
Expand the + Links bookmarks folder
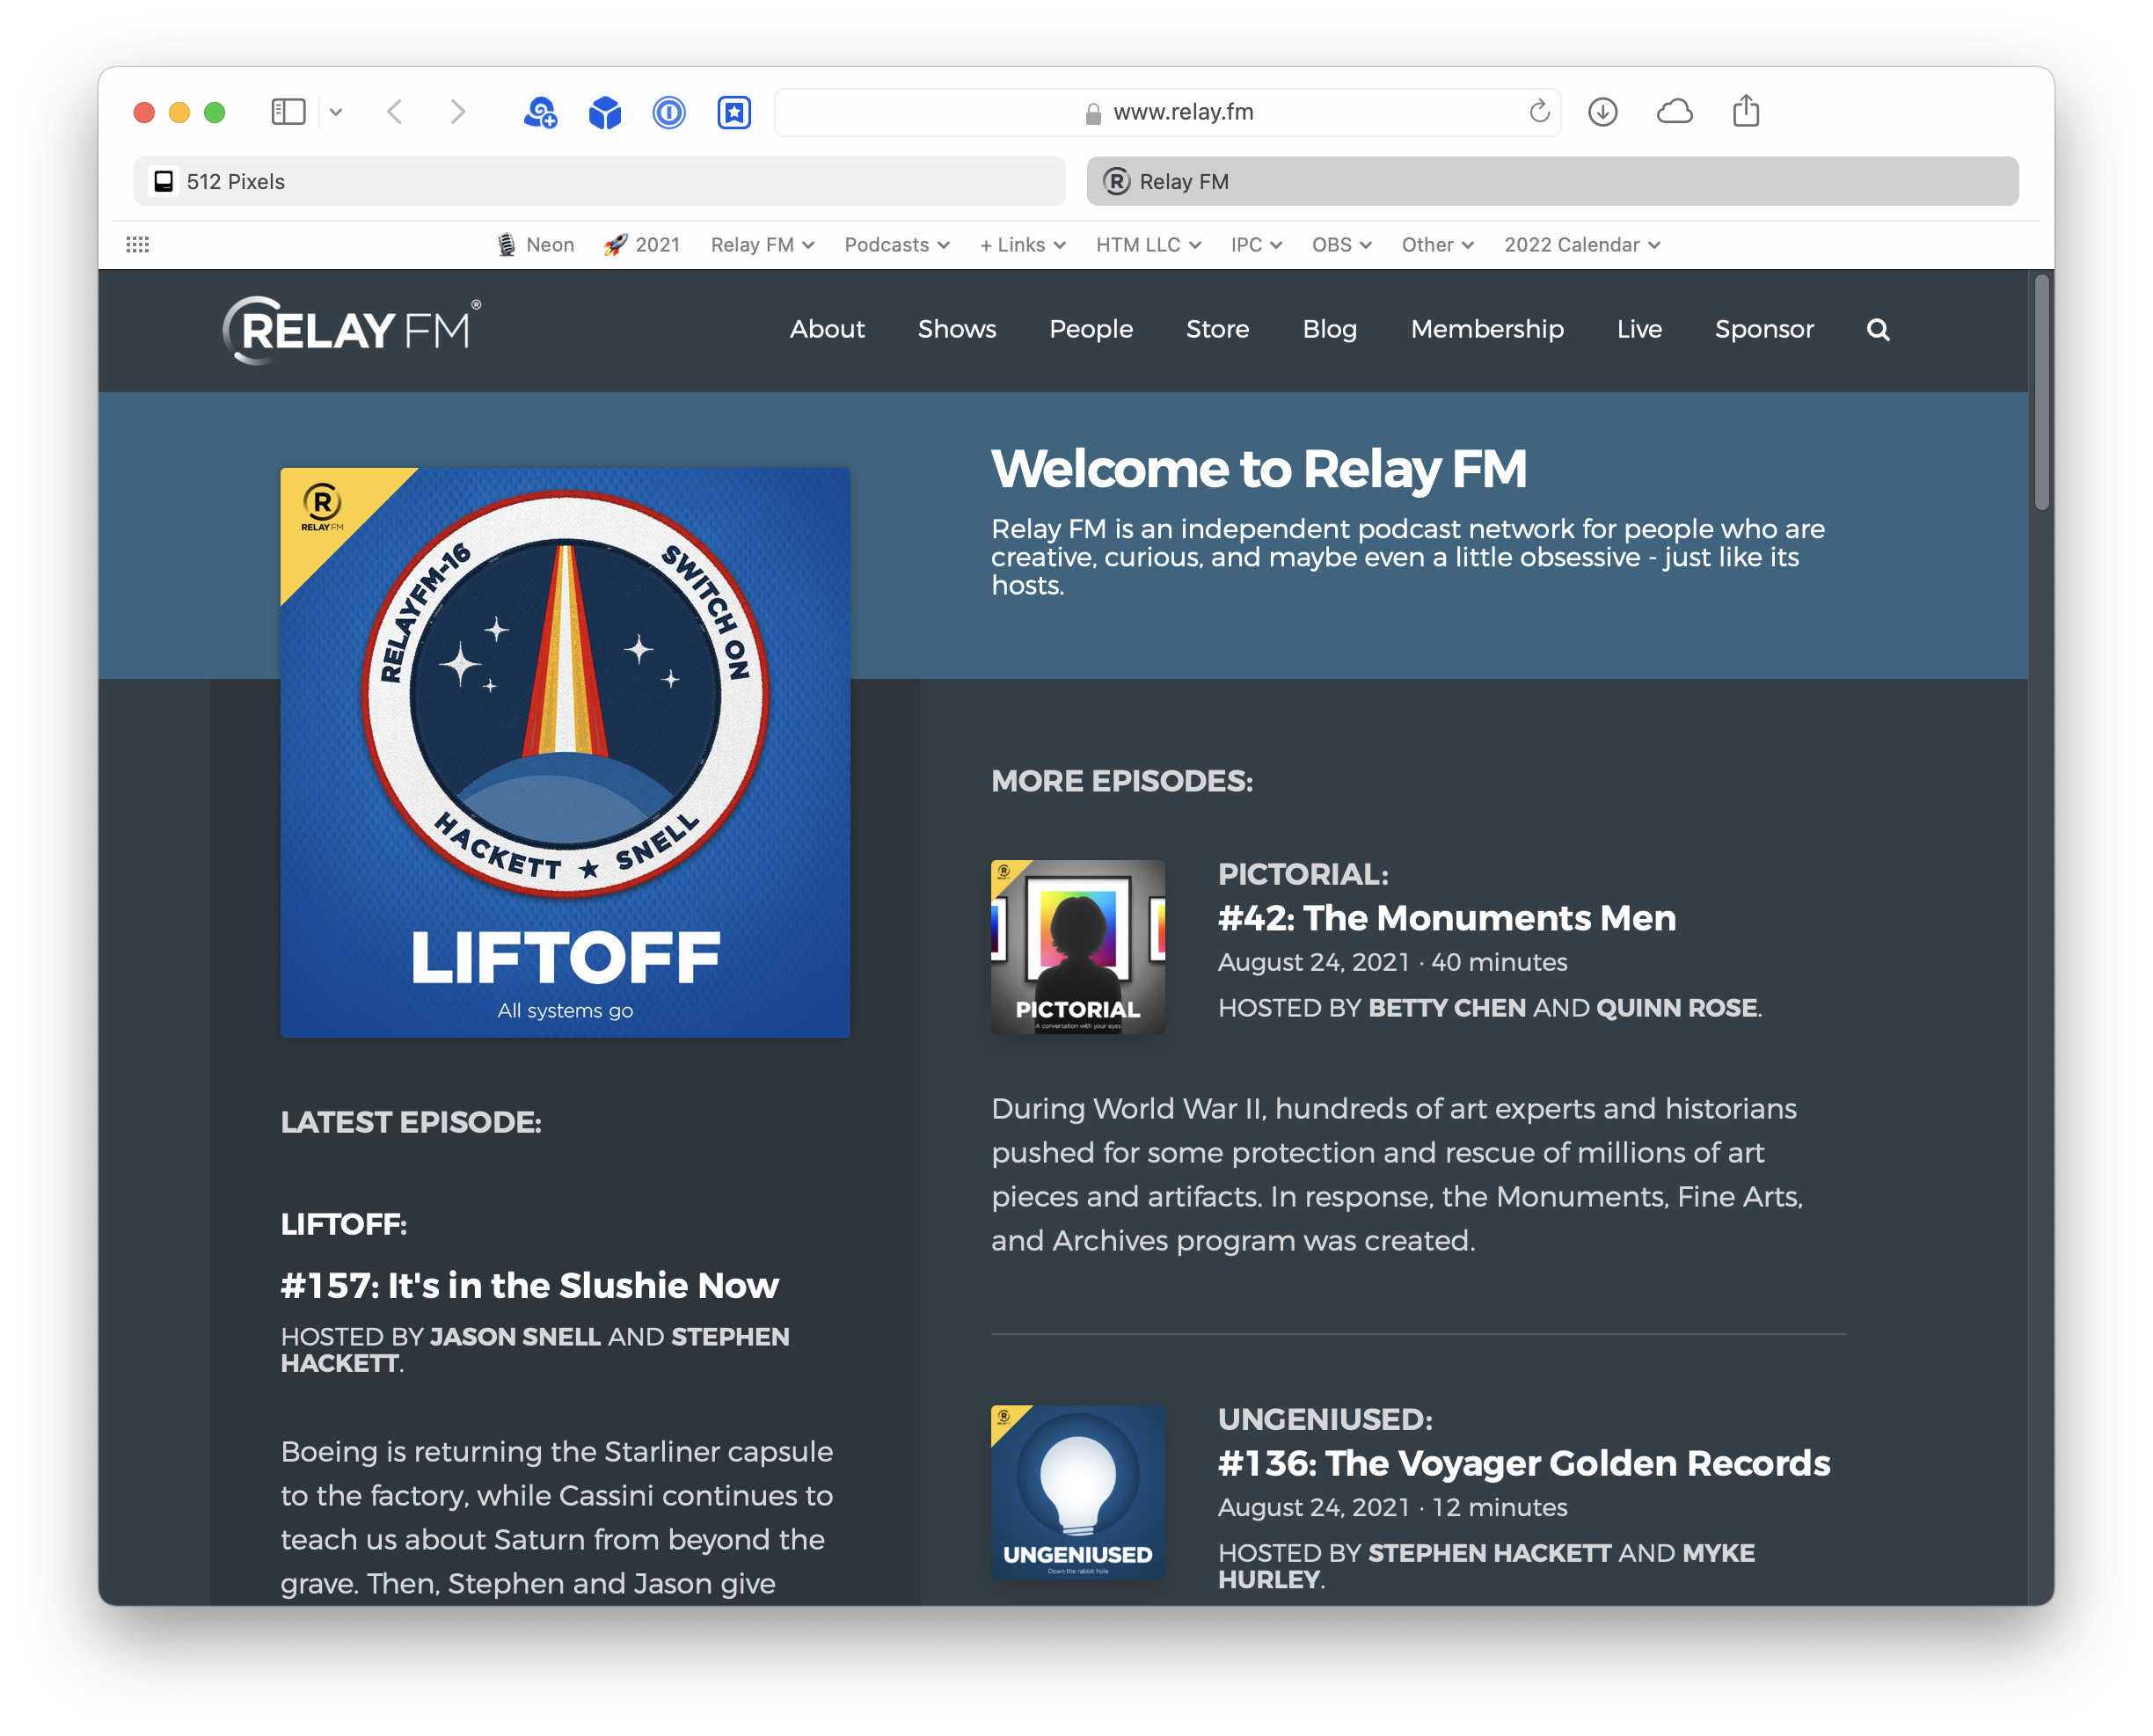click(x=1022, y=244)
